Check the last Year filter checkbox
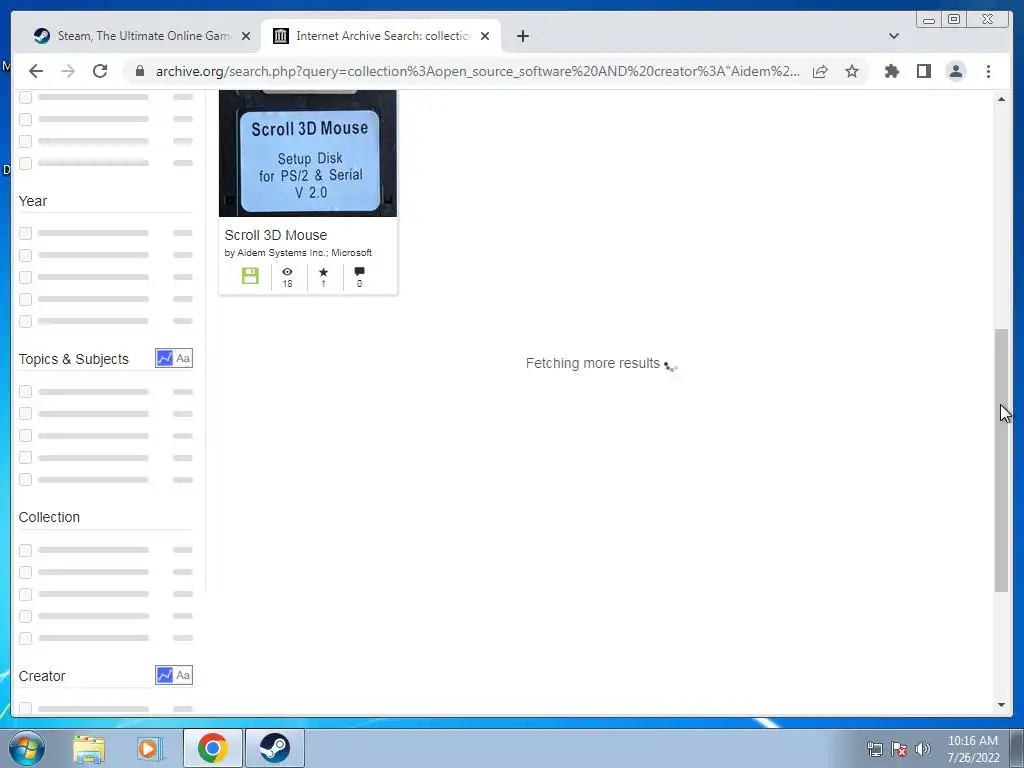This screenshot has width=1024, height=768. pyautogui.click(x=25, y=321)
